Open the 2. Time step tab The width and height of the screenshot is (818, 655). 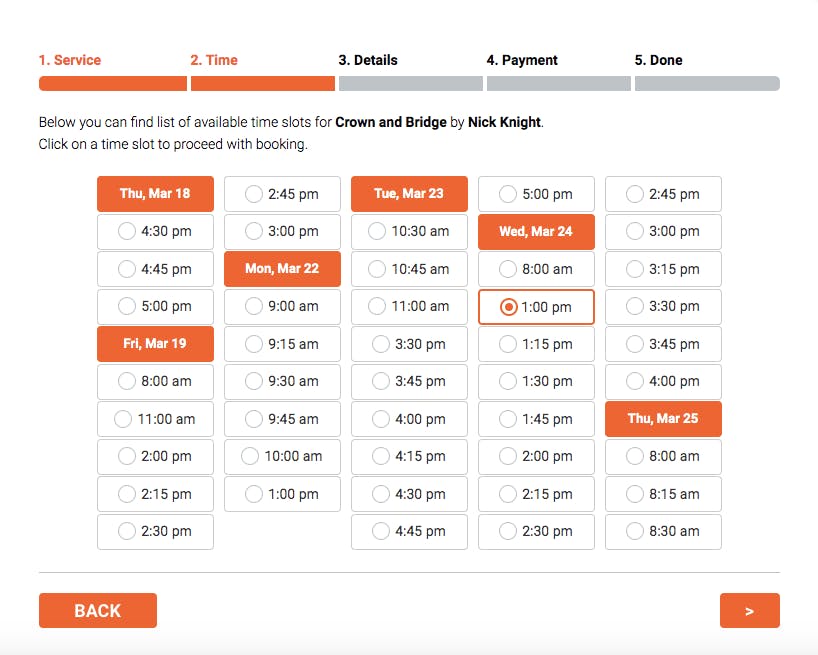pyautogui.click(x=214, y=60)
